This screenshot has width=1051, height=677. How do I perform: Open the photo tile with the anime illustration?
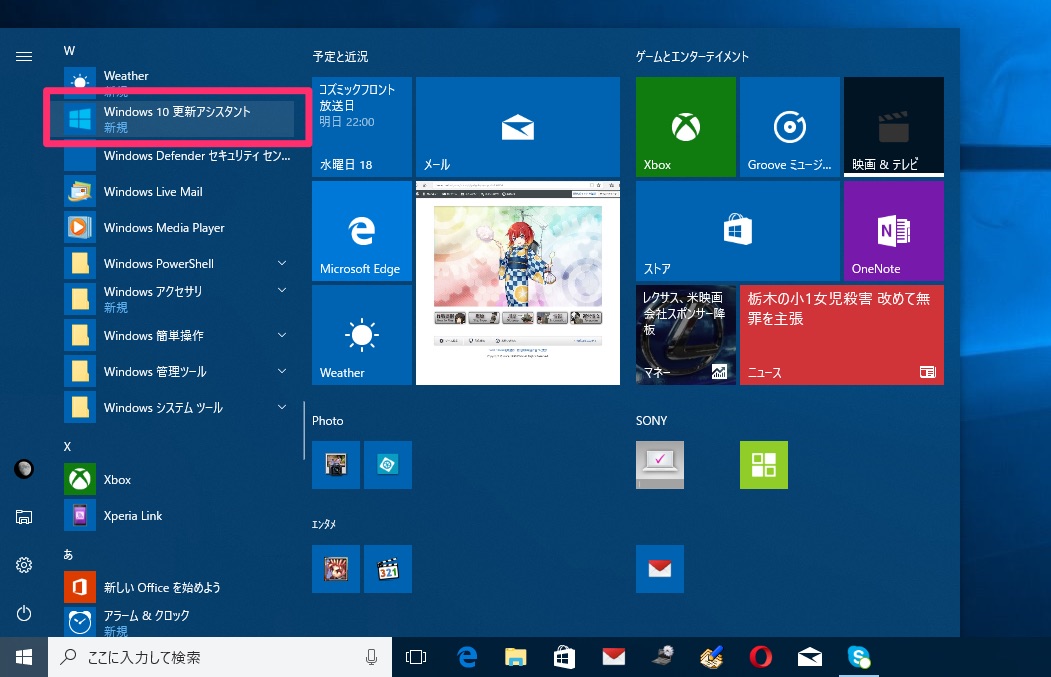(517, 283)
